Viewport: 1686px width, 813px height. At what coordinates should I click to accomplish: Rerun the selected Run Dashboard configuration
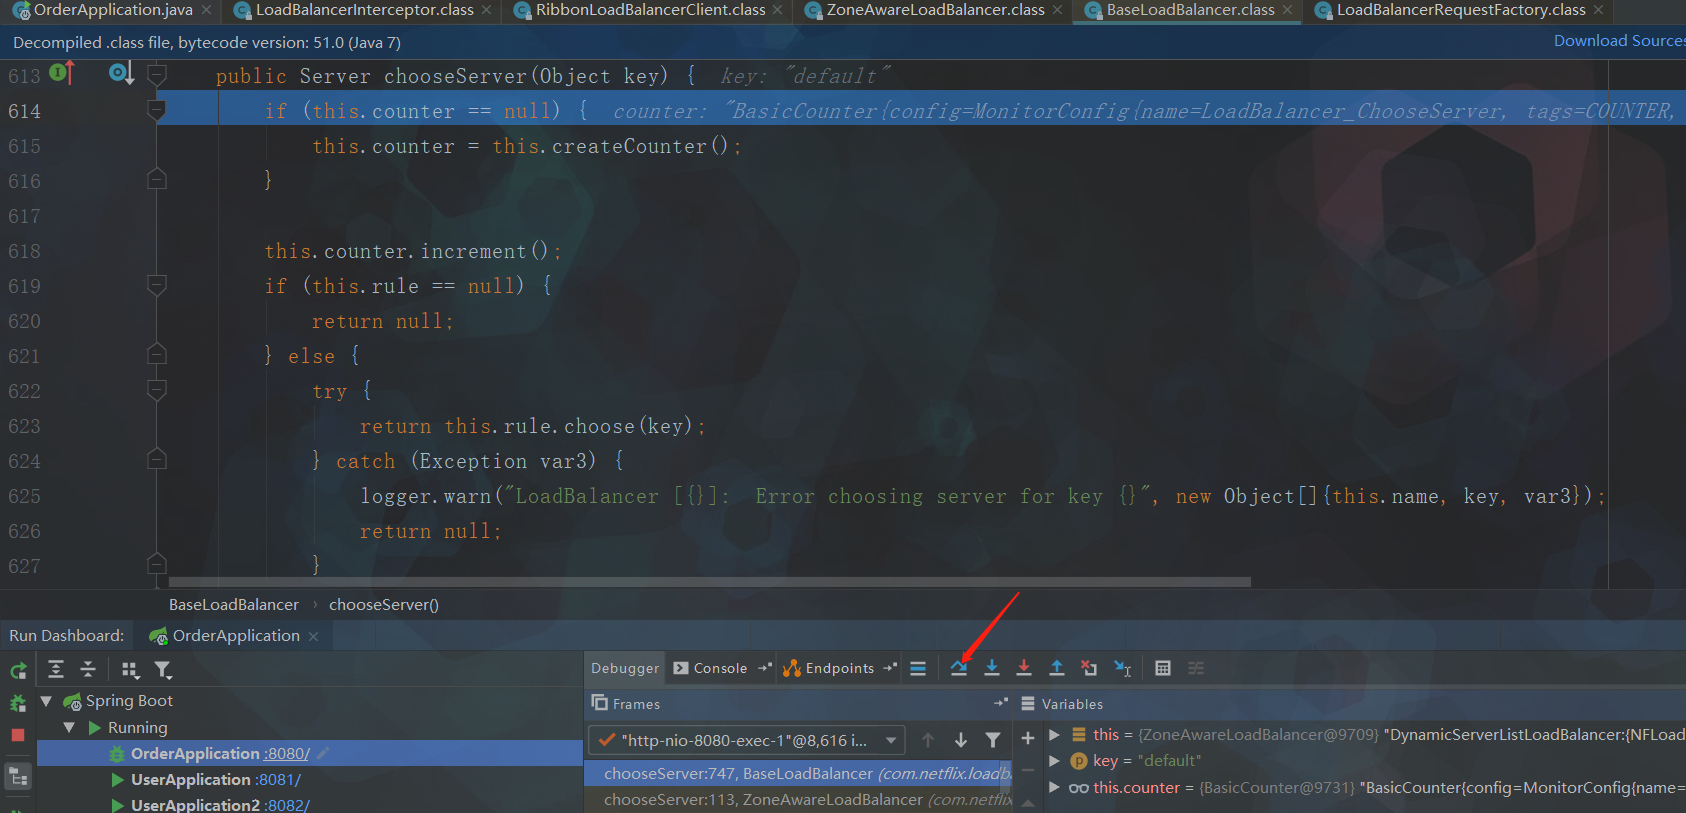coord(18,670)
